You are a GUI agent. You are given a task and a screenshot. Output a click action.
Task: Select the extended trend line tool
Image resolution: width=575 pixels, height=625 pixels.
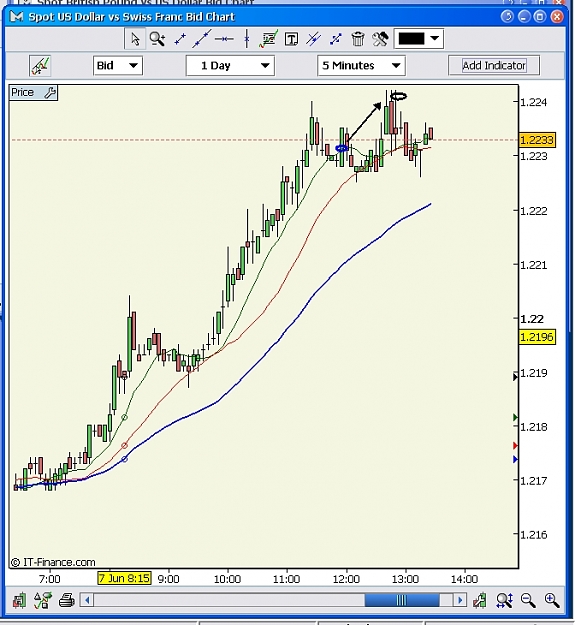pos(201,39)
